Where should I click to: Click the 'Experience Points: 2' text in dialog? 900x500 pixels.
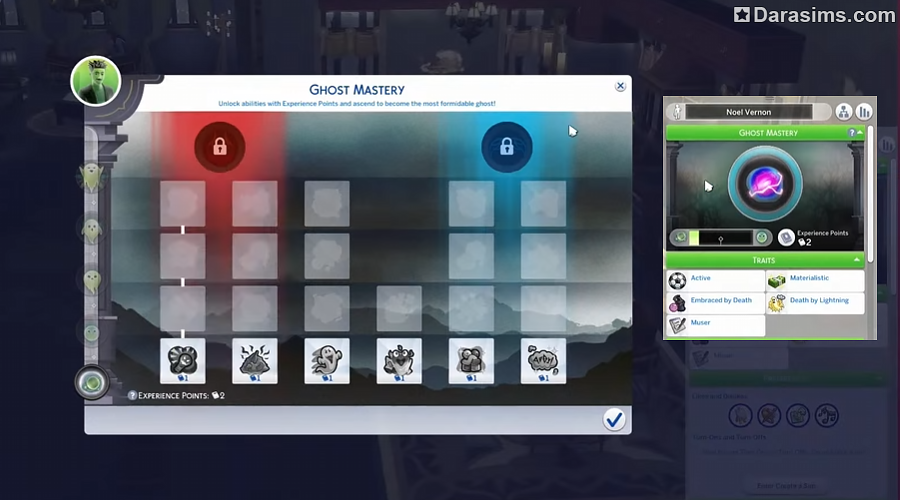coord(181,396)
